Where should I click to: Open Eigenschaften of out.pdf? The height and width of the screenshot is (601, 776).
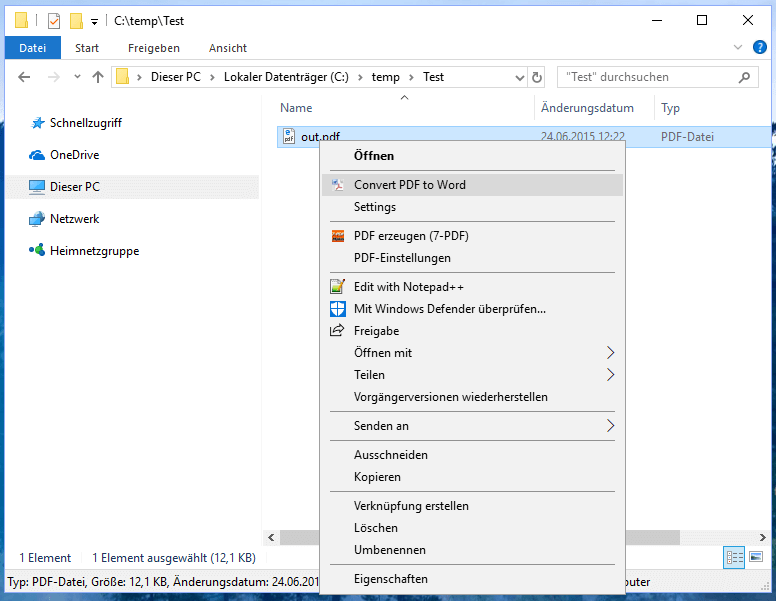point(472,579)
